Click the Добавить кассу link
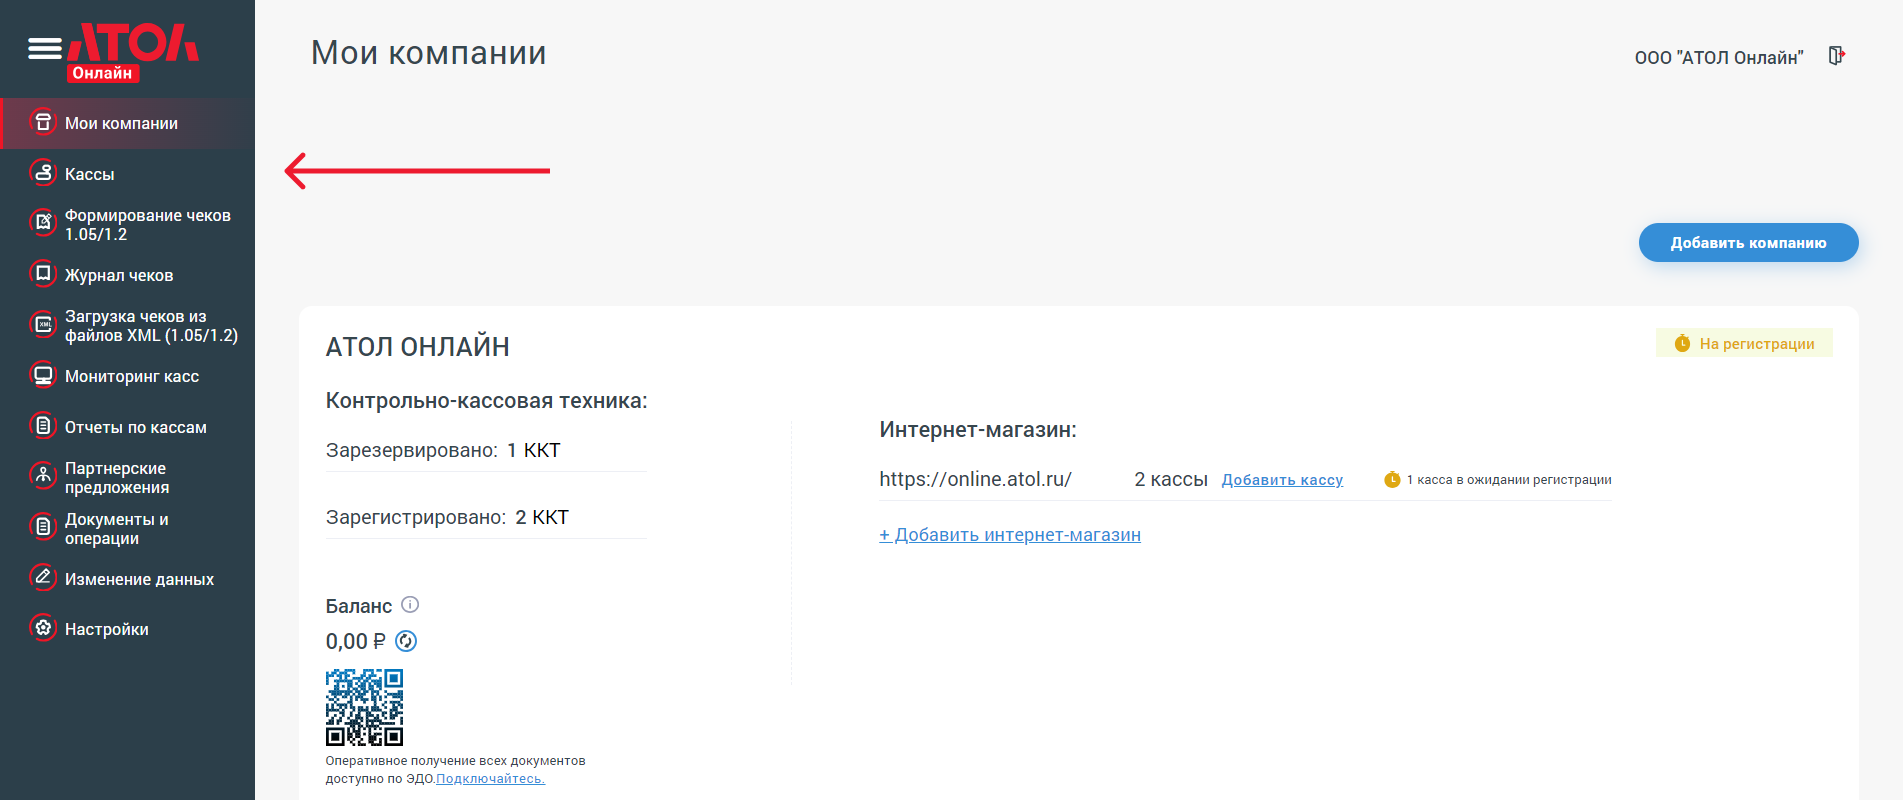The height and width of the screenshot is (800, 1903). (x=1282, y=480)
